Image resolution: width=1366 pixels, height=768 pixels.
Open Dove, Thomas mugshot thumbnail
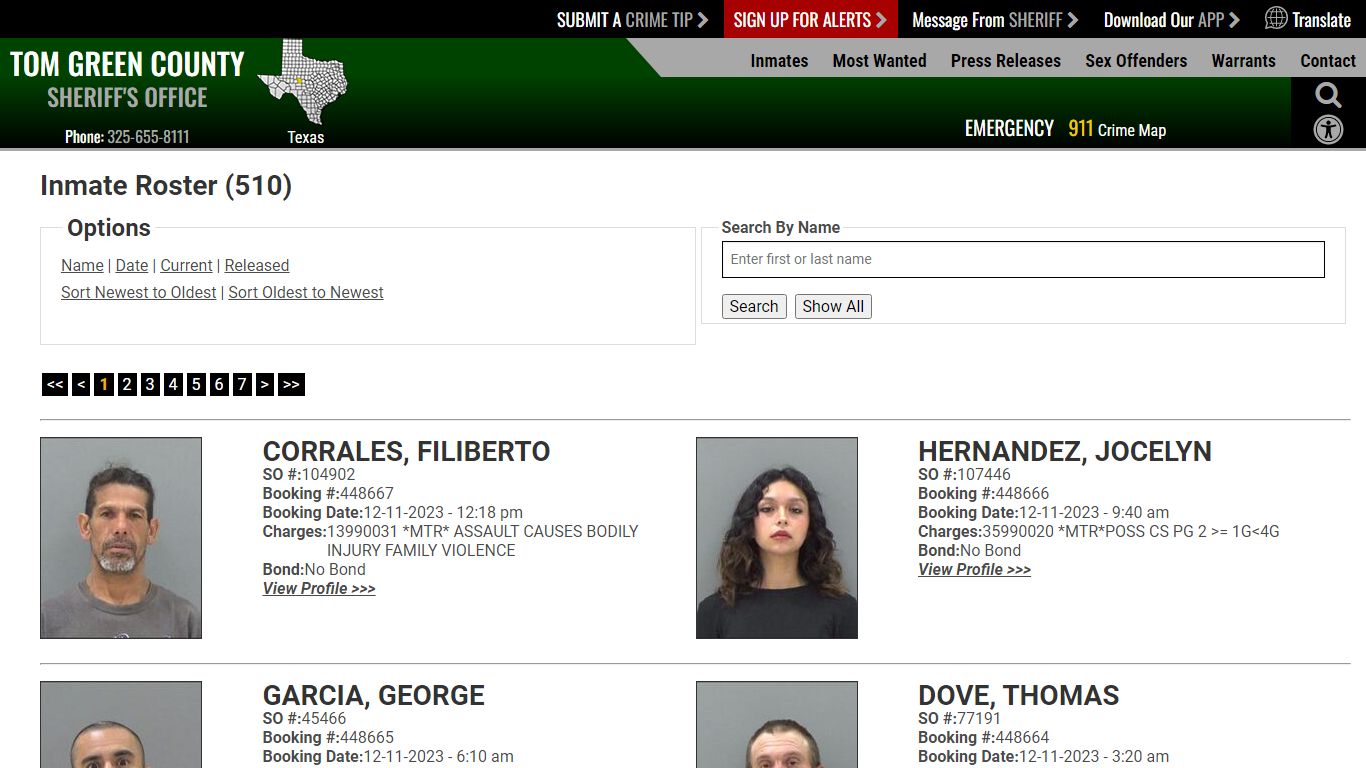click(x=777, y=725)
